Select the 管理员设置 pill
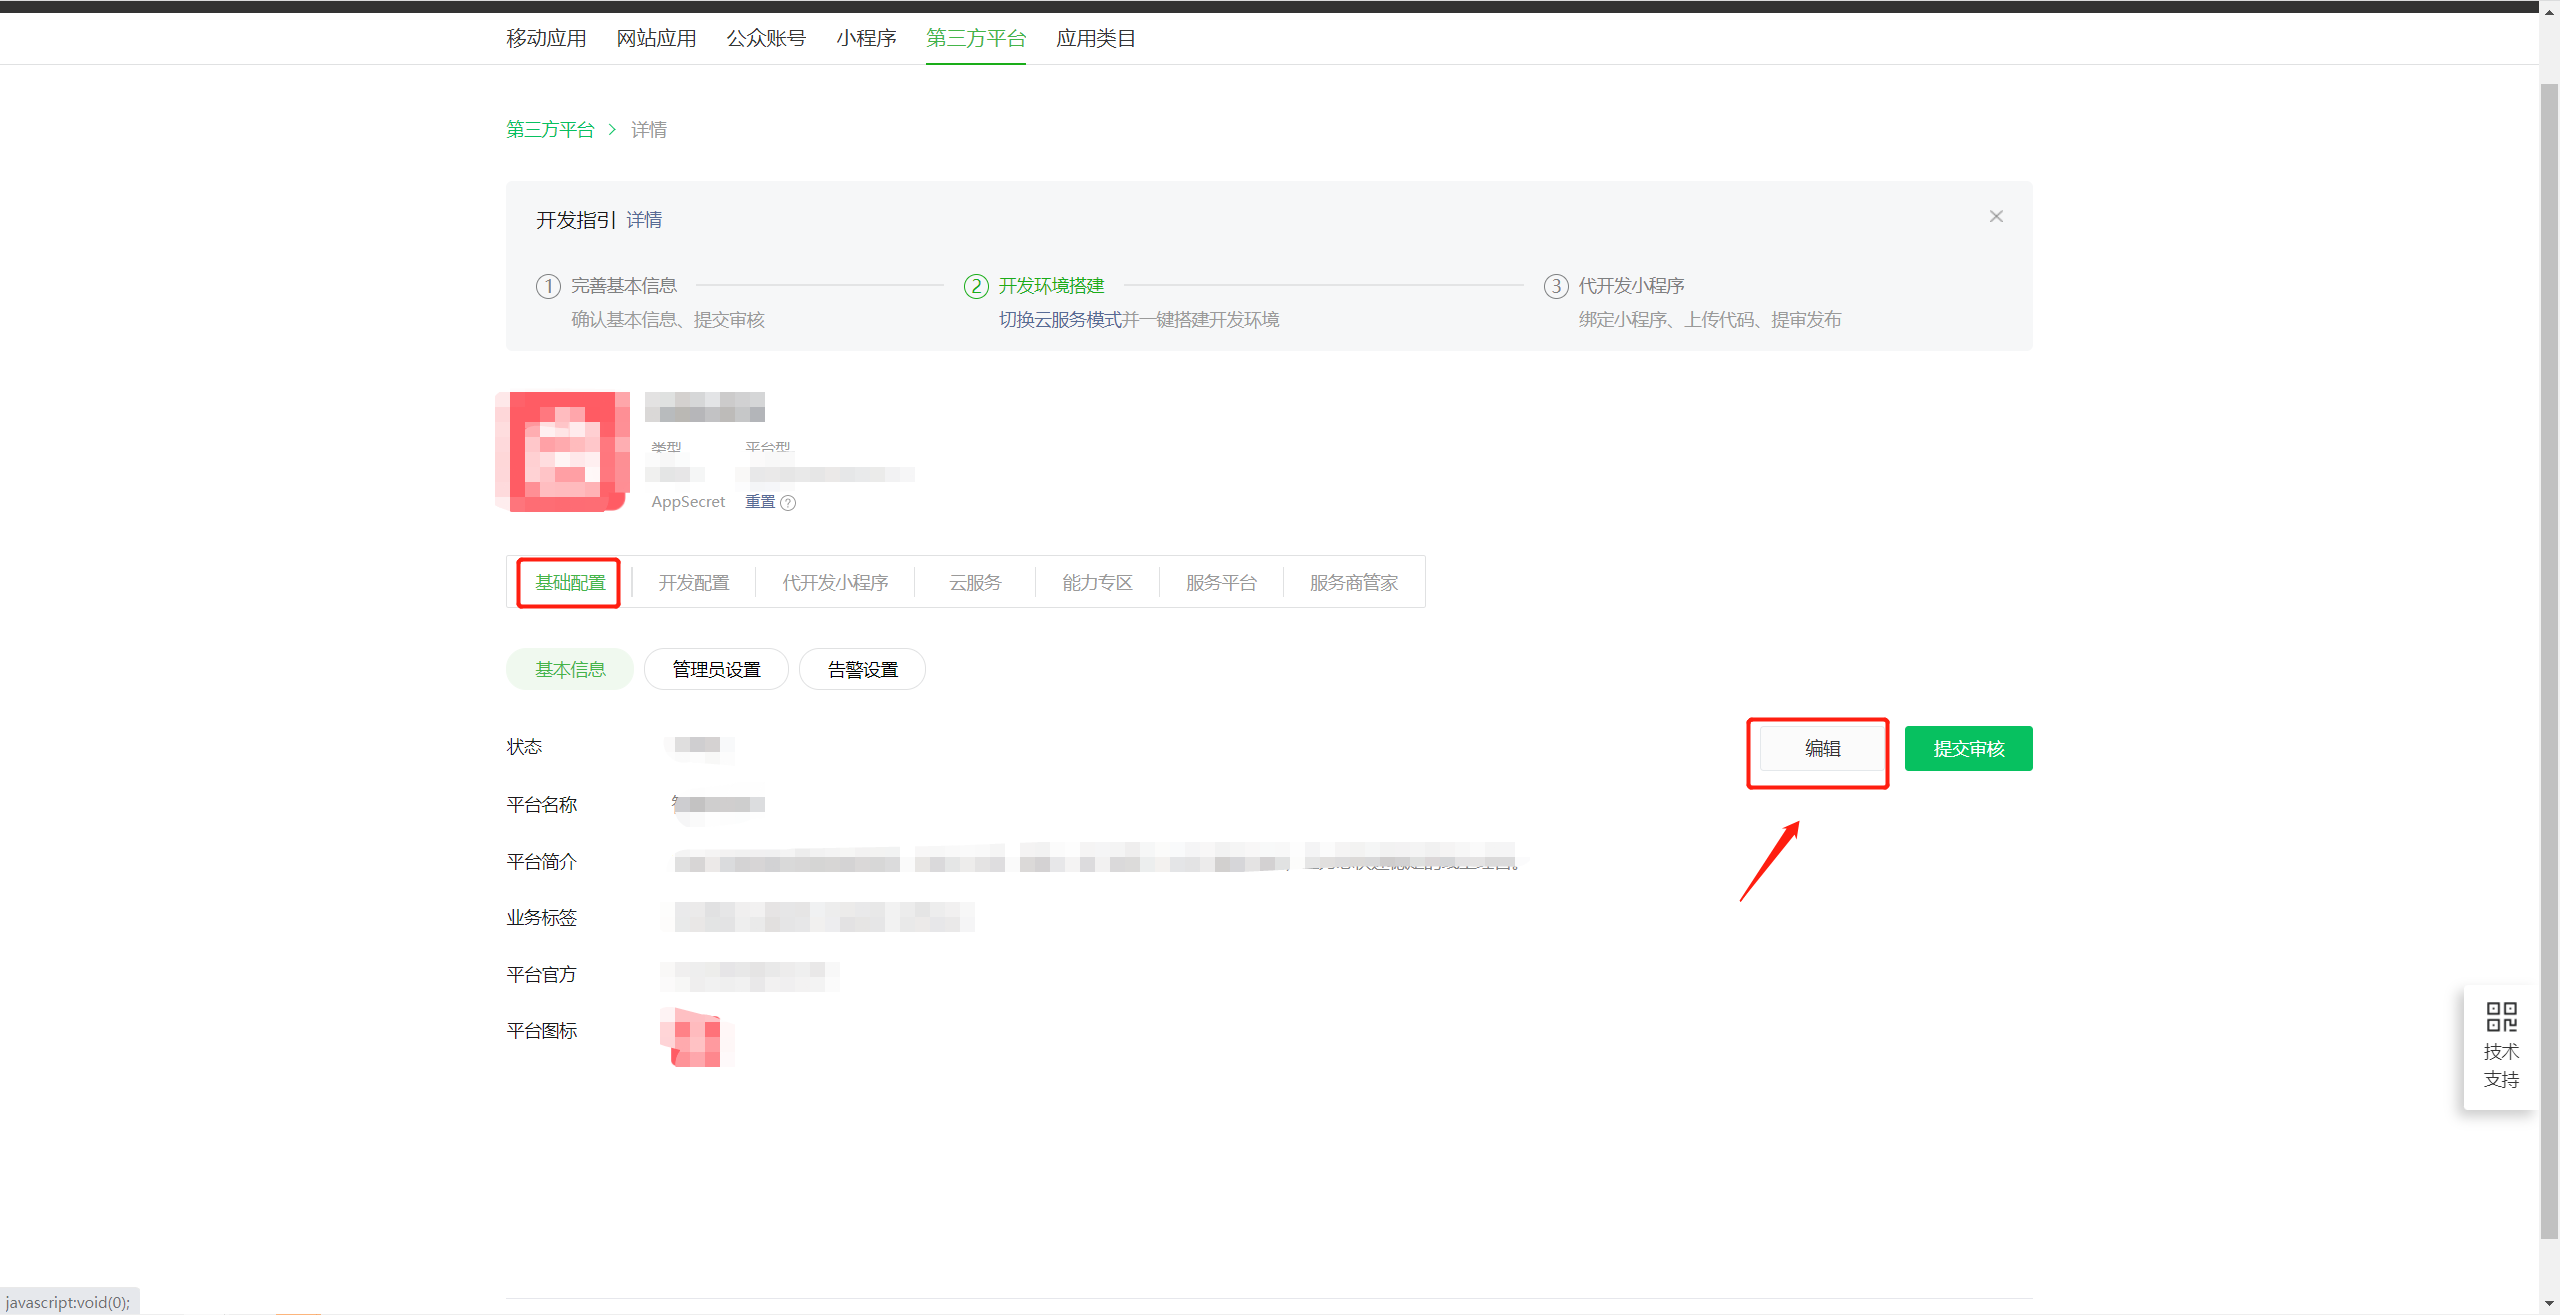2560x1315 pixels. [x=716, y=670]
